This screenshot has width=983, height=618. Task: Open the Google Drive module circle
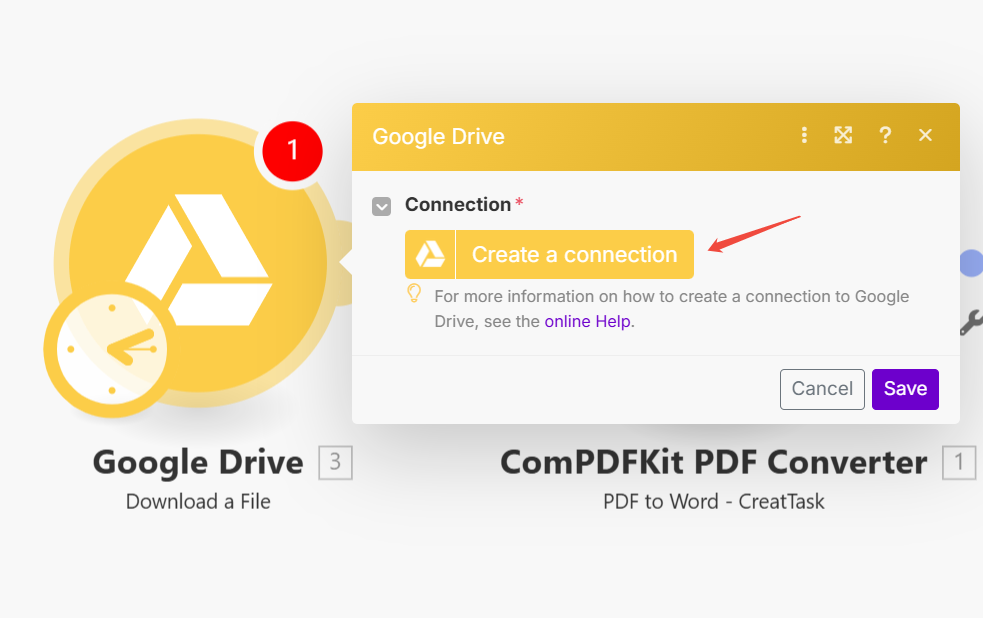click(198, 262)
